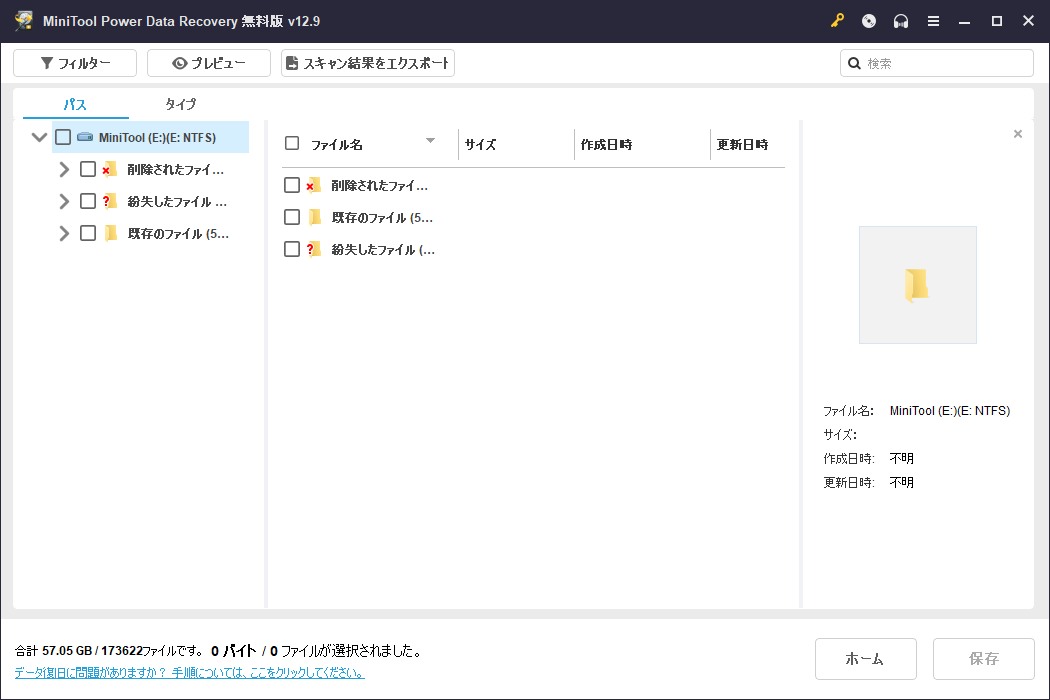Sort by the 更新日時 column header
The height and width of the screenshot is (700, 1050).
click(x=742, y=145)
